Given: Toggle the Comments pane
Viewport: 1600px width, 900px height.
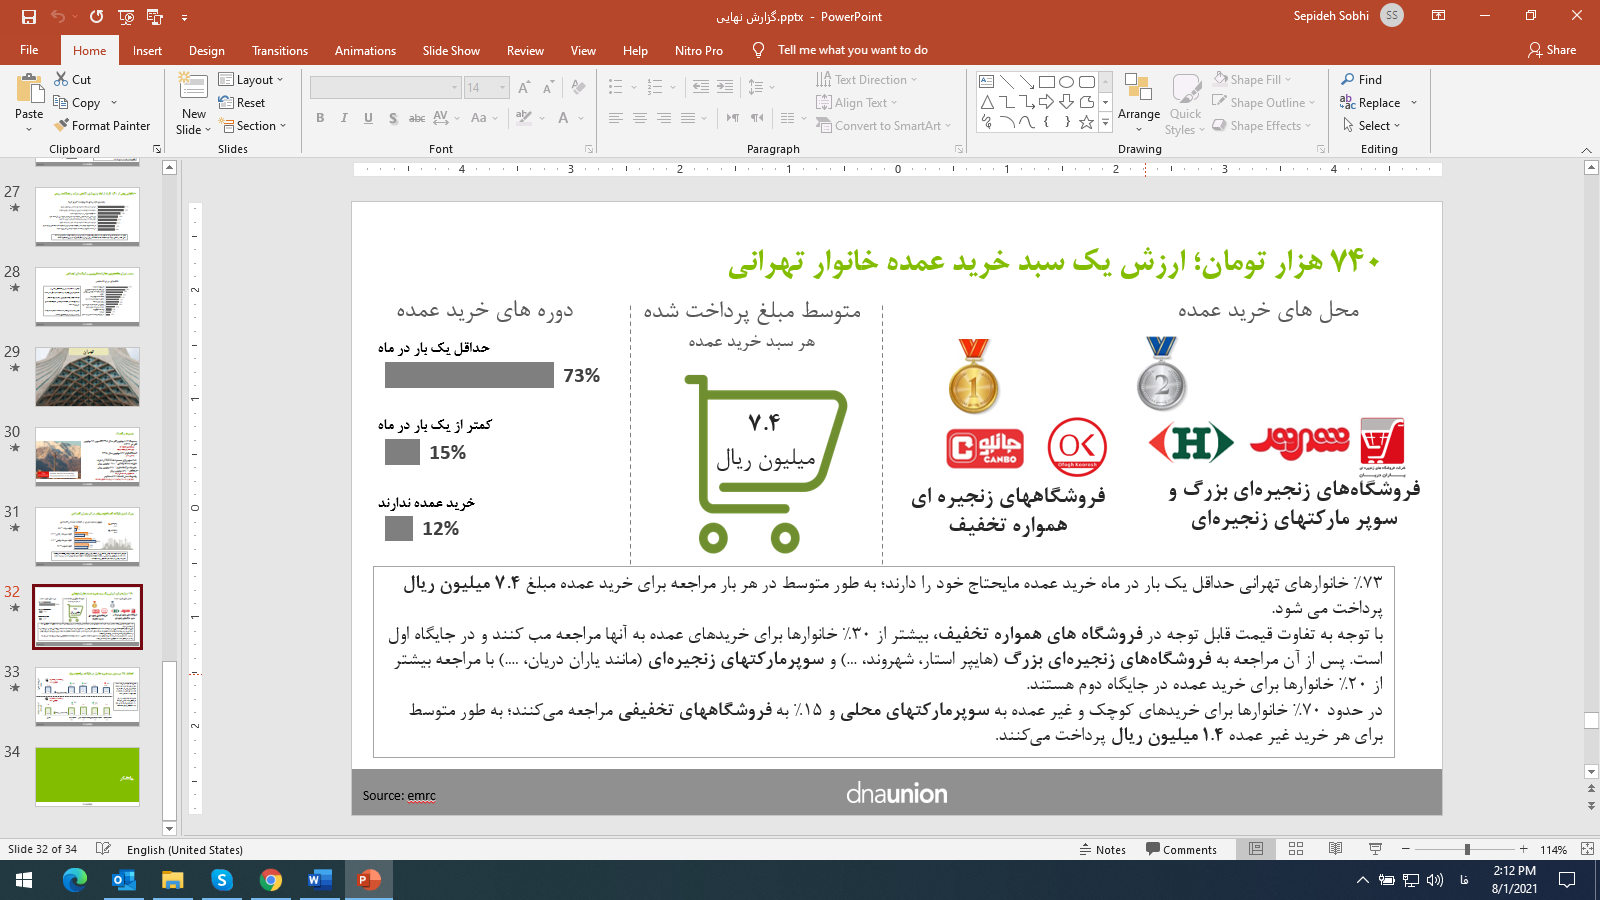Looking at the screenshot, I should [x=1181, y=850].
